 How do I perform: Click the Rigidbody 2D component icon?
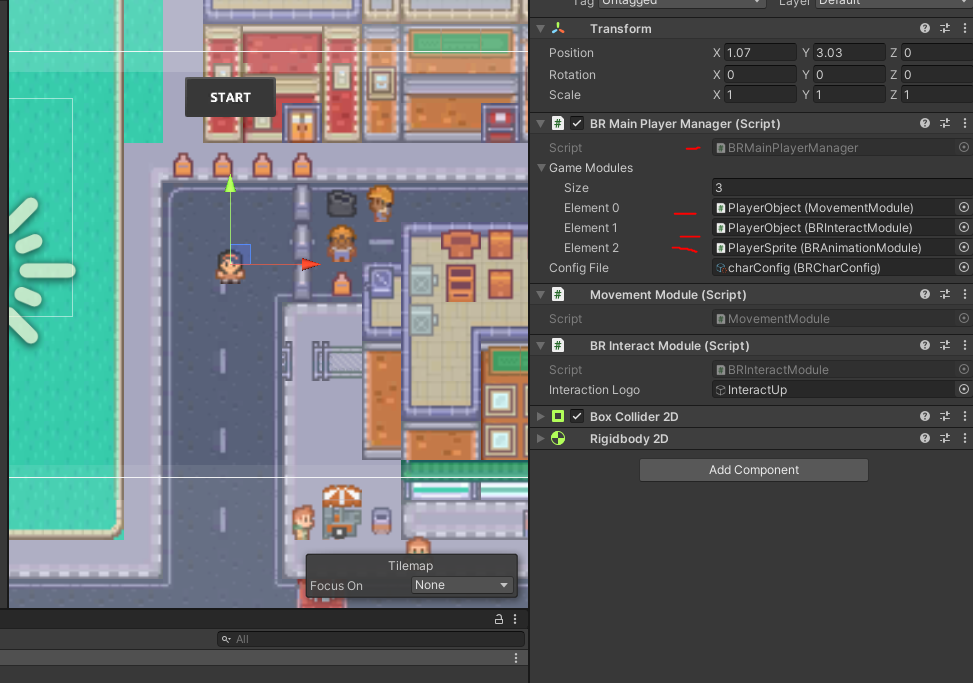click(558, 439)
